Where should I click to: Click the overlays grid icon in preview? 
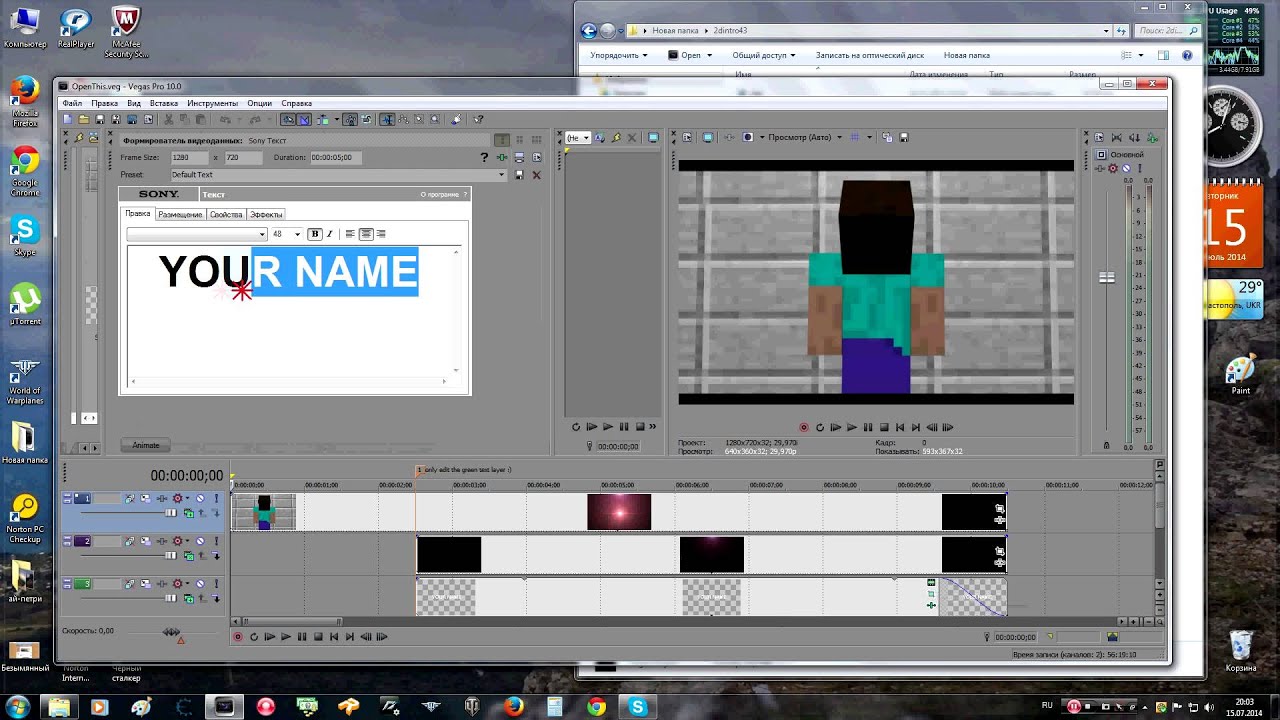pyautogui.click(x=855, y=137)
